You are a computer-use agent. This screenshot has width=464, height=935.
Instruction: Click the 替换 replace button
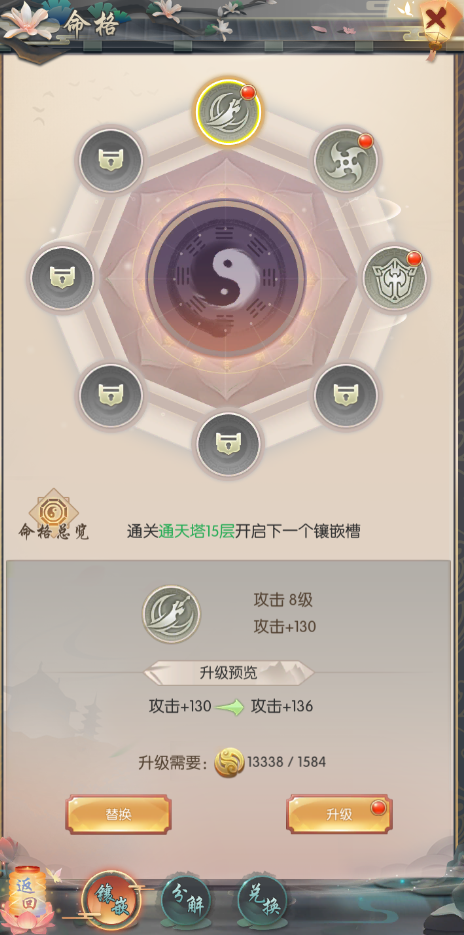tap(119, 814)
